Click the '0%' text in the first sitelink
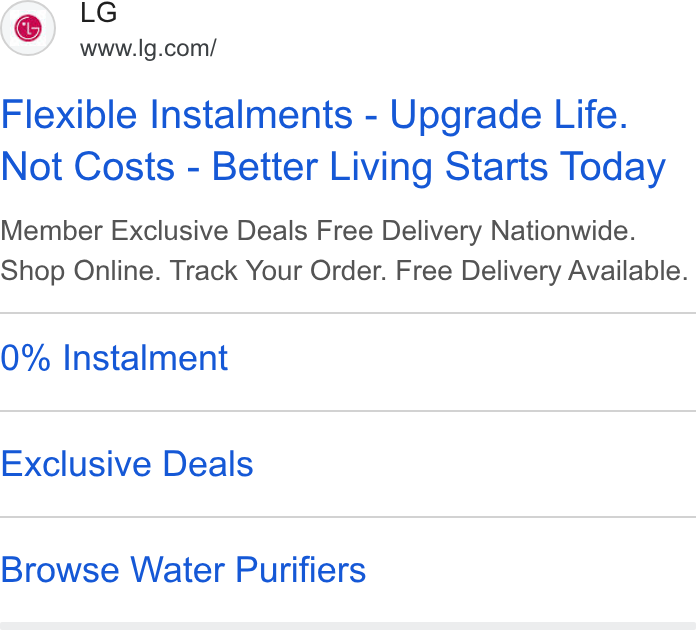Screen dimensions: 696x630 click(x=25, y=357)
